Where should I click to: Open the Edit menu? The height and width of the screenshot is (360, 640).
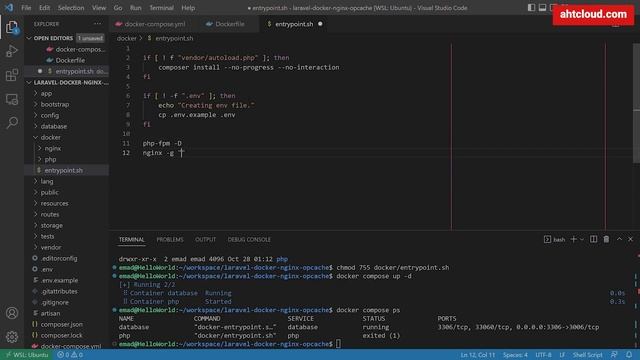coord(44,8)
